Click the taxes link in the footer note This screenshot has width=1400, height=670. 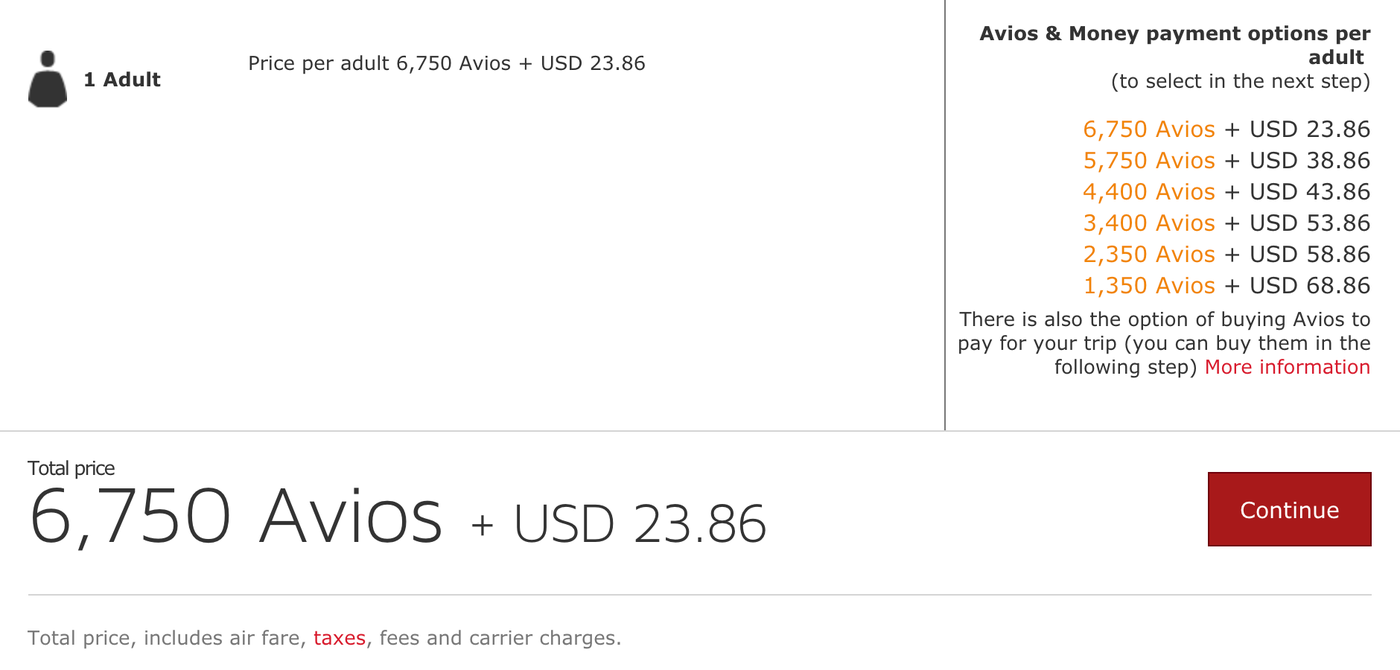click(339, 637)
